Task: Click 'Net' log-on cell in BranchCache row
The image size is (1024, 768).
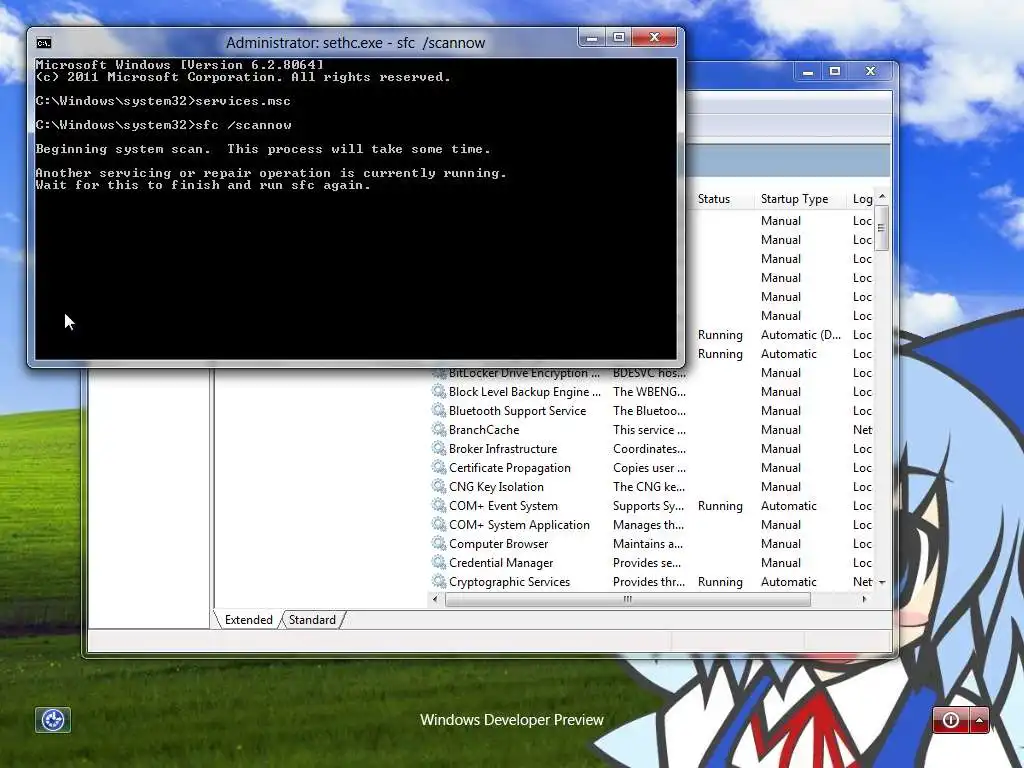Action: [x=862, y=430]
